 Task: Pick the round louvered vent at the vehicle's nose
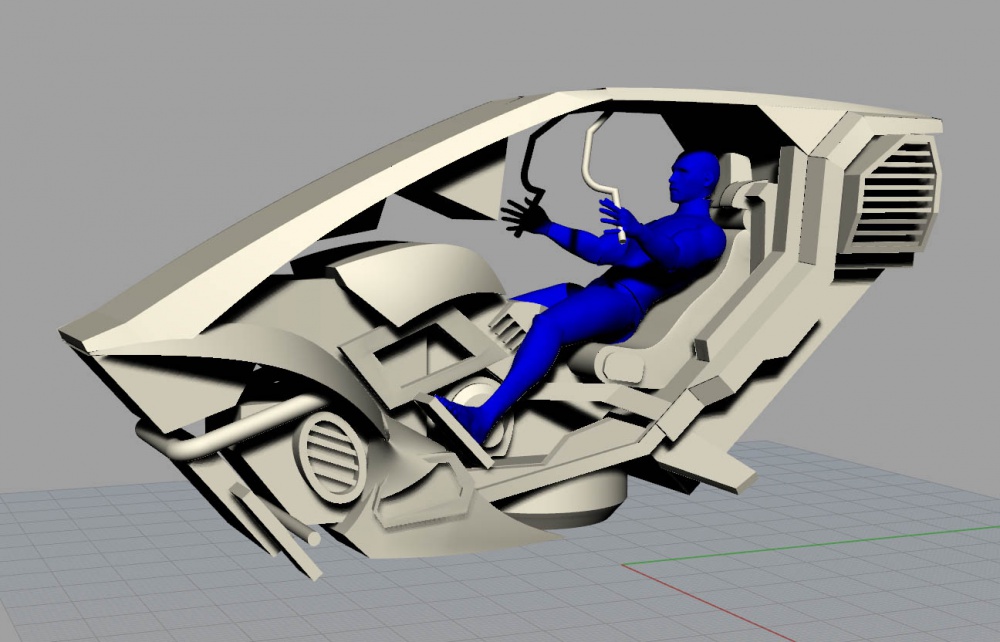(332, 456)
